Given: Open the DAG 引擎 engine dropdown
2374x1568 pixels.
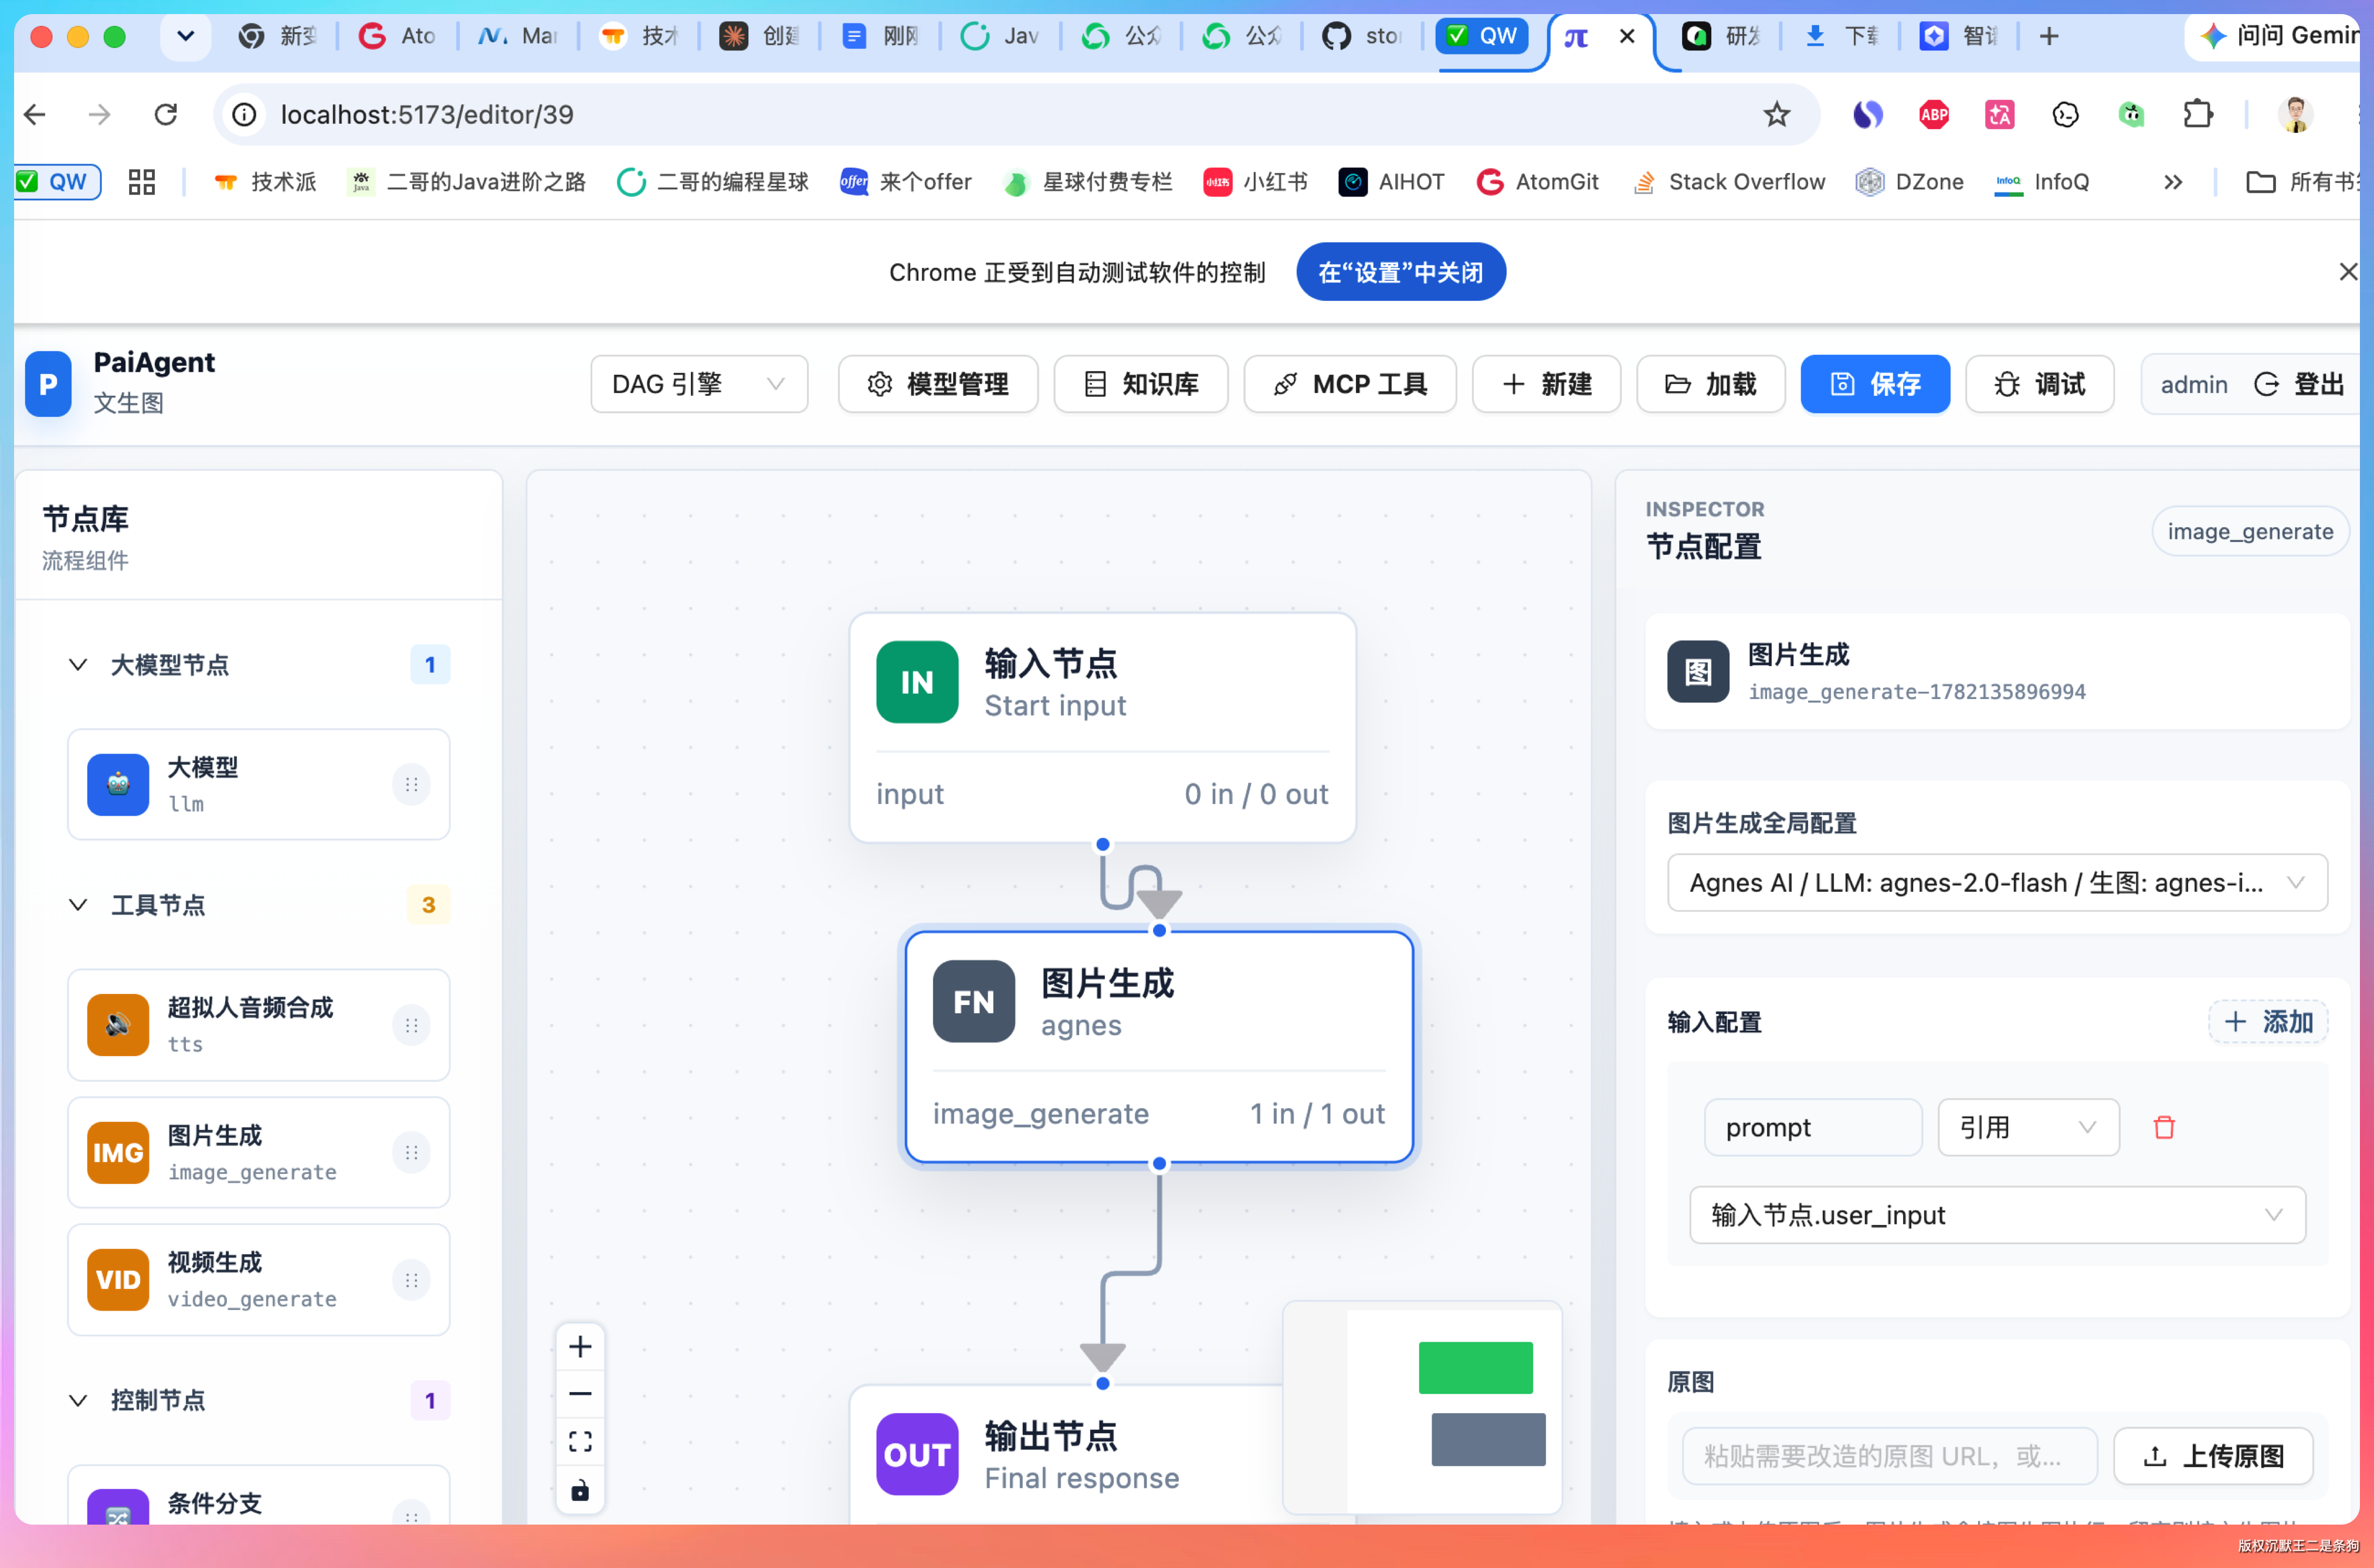Looking at the screenshot, I should pyautogui.click(x=699, y=384).
